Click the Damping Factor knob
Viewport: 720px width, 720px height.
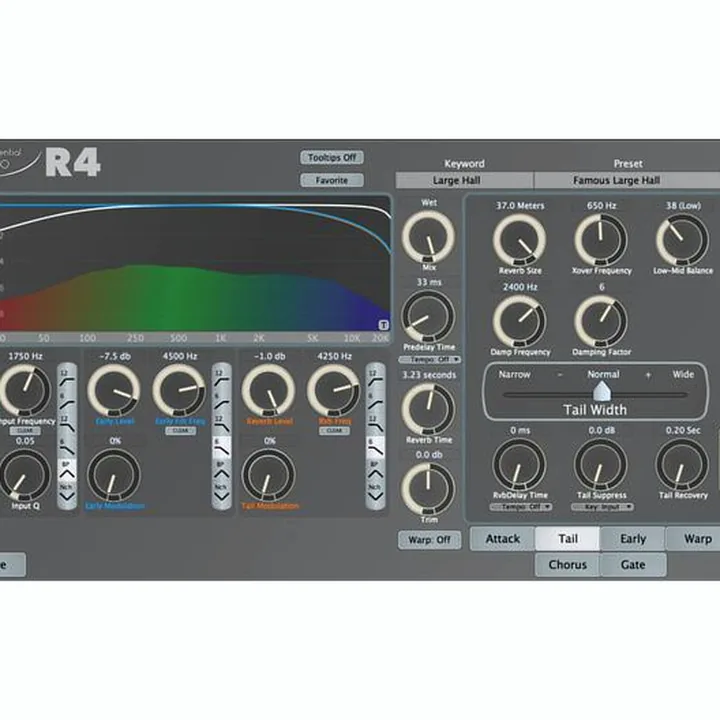pos(601,321)
